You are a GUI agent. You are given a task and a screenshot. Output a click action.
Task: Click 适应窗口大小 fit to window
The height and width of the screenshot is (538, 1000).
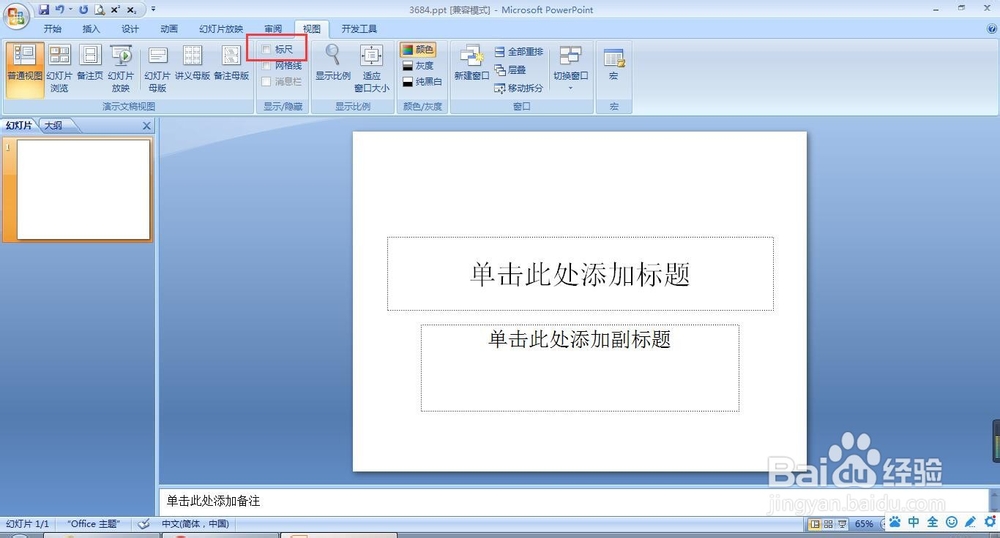coord(372,69)
